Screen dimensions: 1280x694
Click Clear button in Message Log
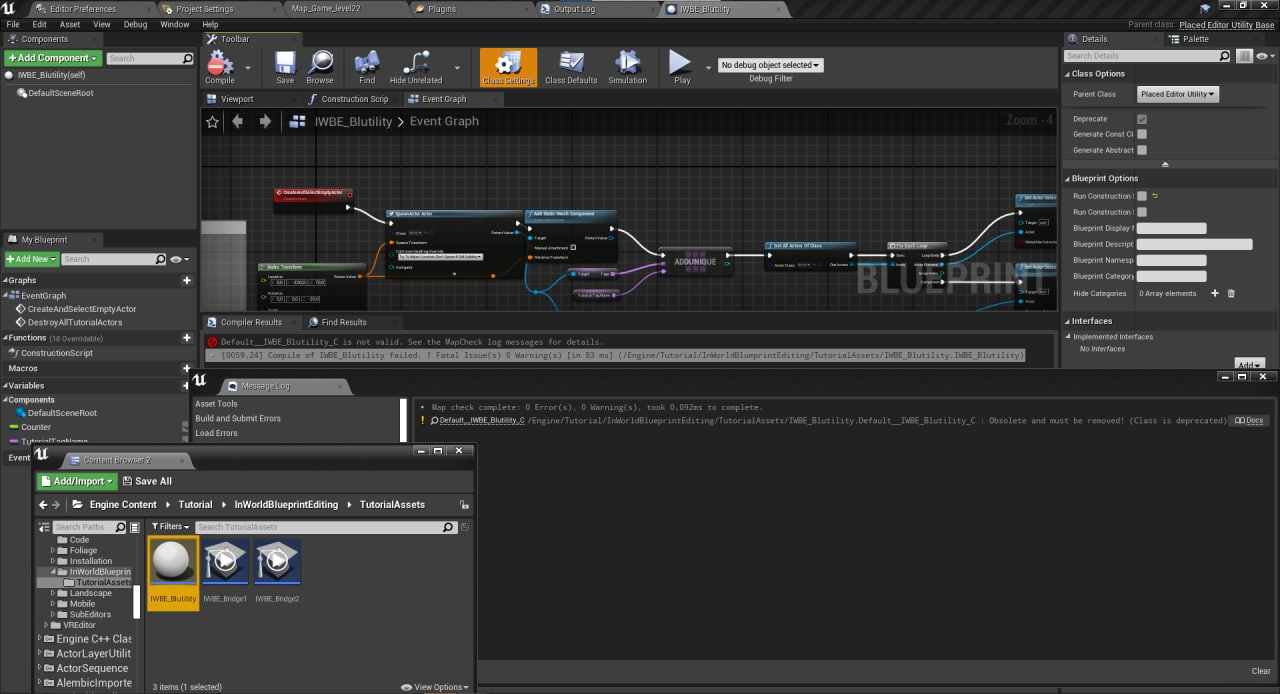[x=1261, y=671]
